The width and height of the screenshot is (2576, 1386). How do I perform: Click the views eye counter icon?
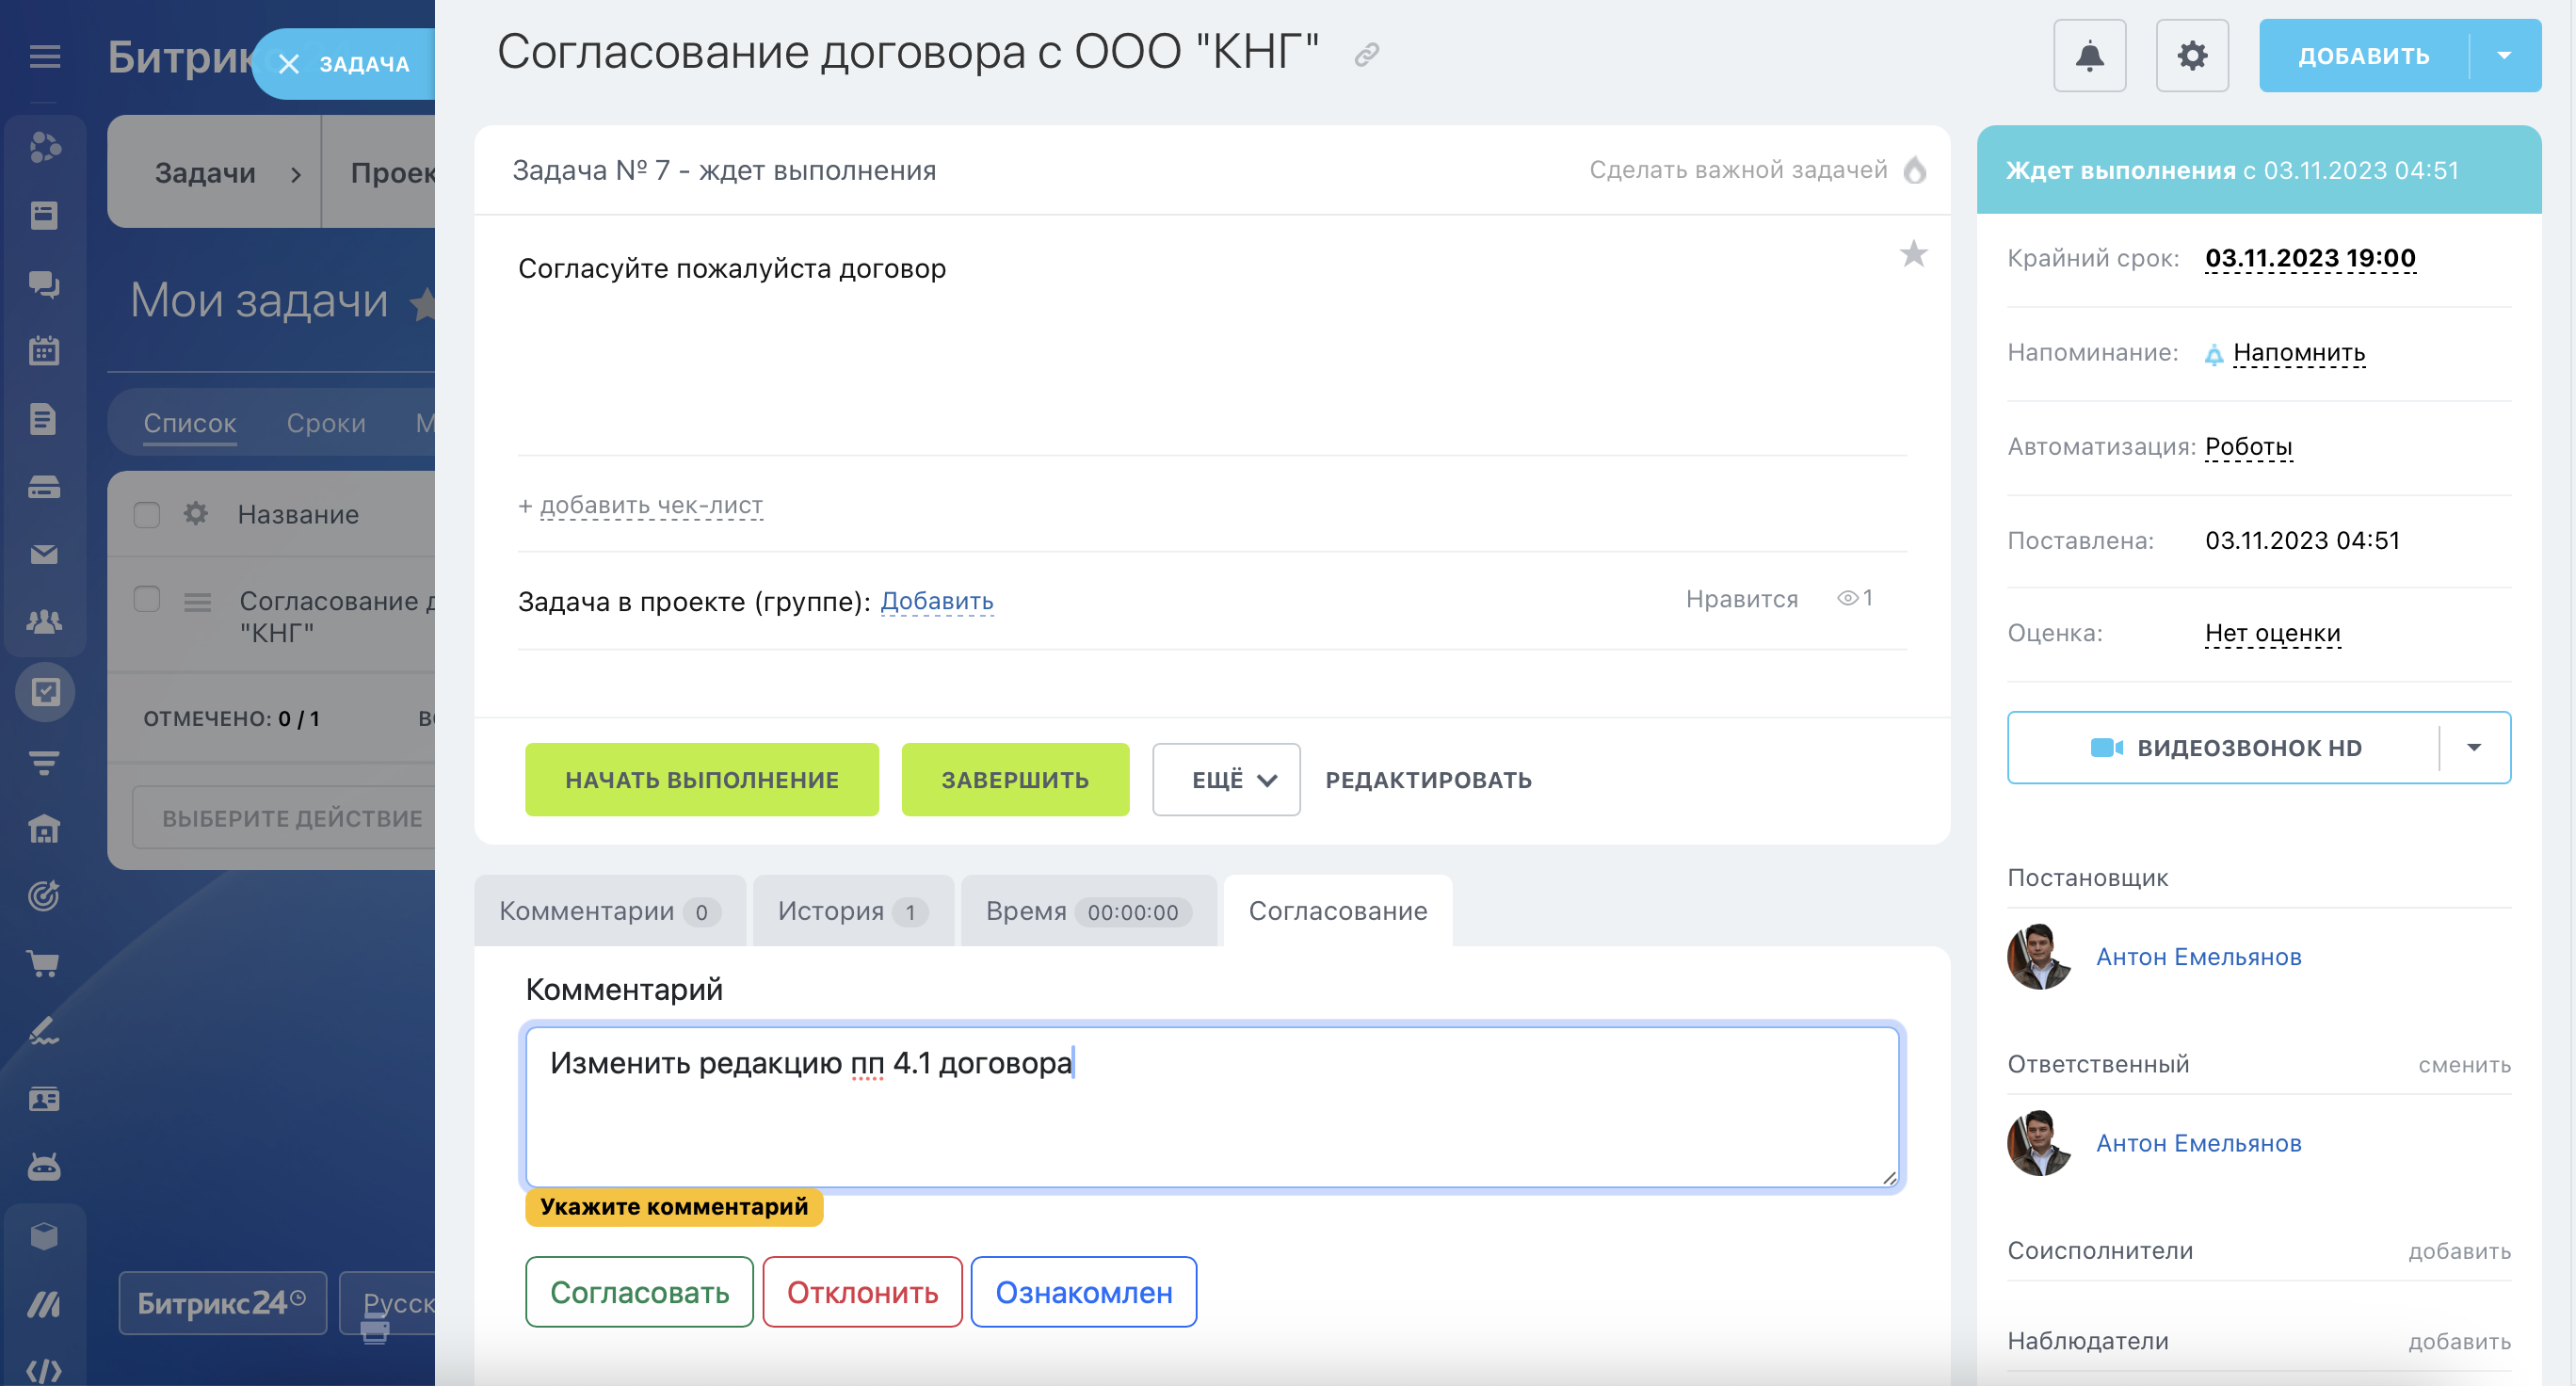coord(1848,598)
